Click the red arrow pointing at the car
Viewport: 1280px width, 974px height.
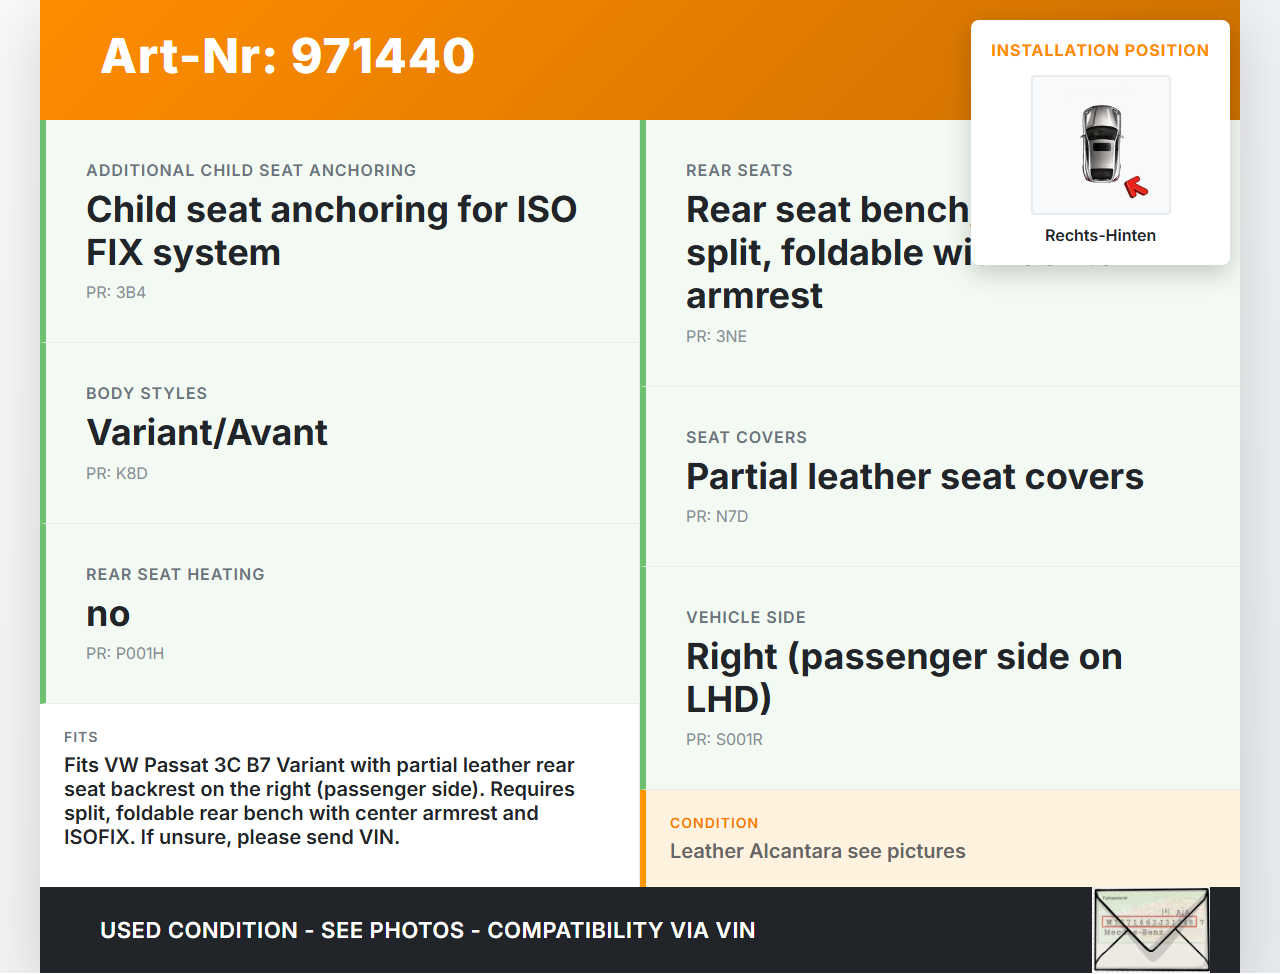coord(1136,186)
